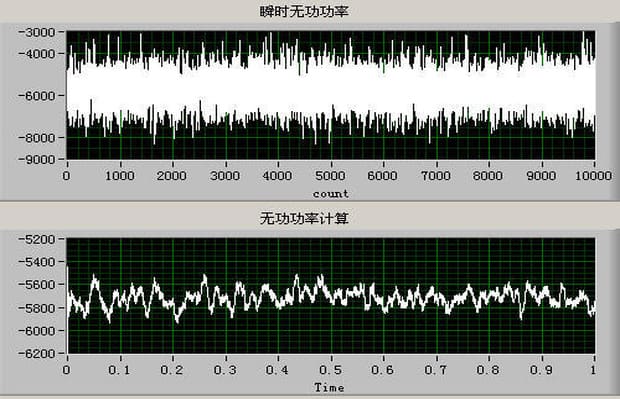Click inside the instantaneous reactive power plot area
620x399 pixels.
(x=331, y=95)
